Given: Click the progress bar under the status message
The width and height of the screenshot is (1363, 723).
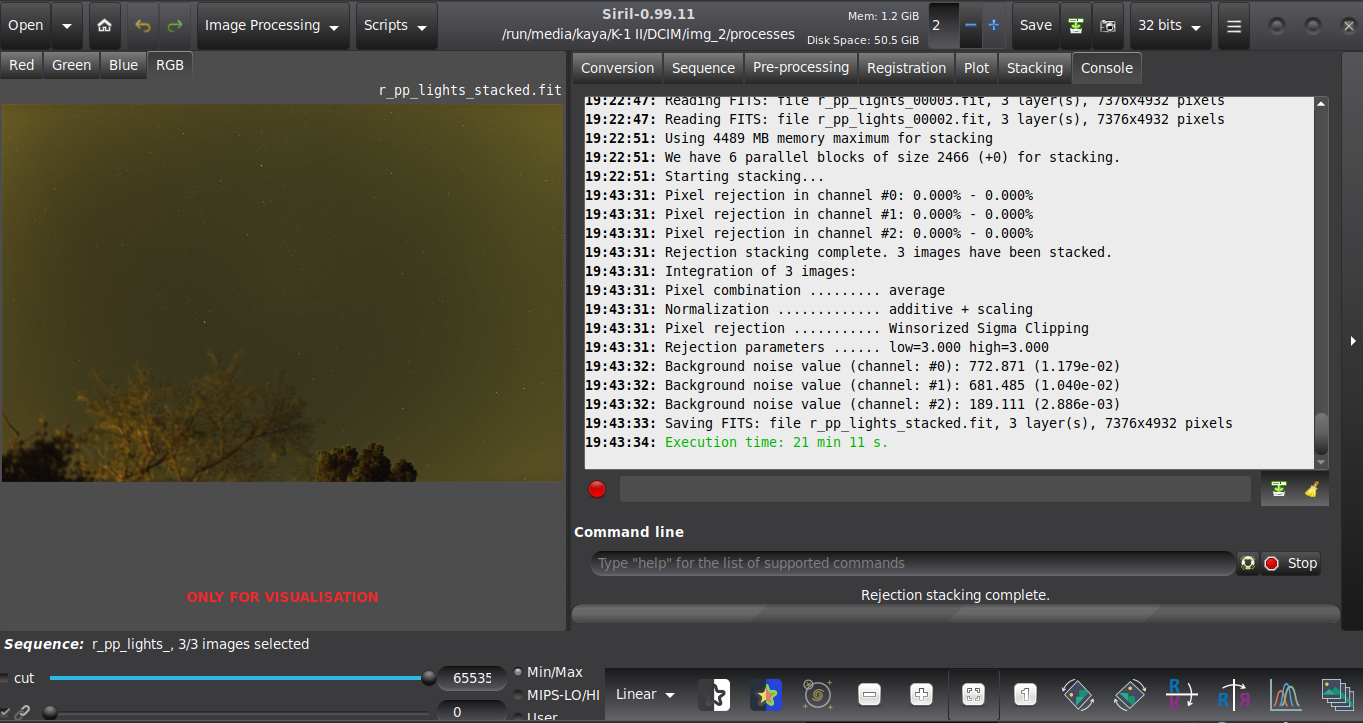Looking at the screenshot, I should [956, 614].
